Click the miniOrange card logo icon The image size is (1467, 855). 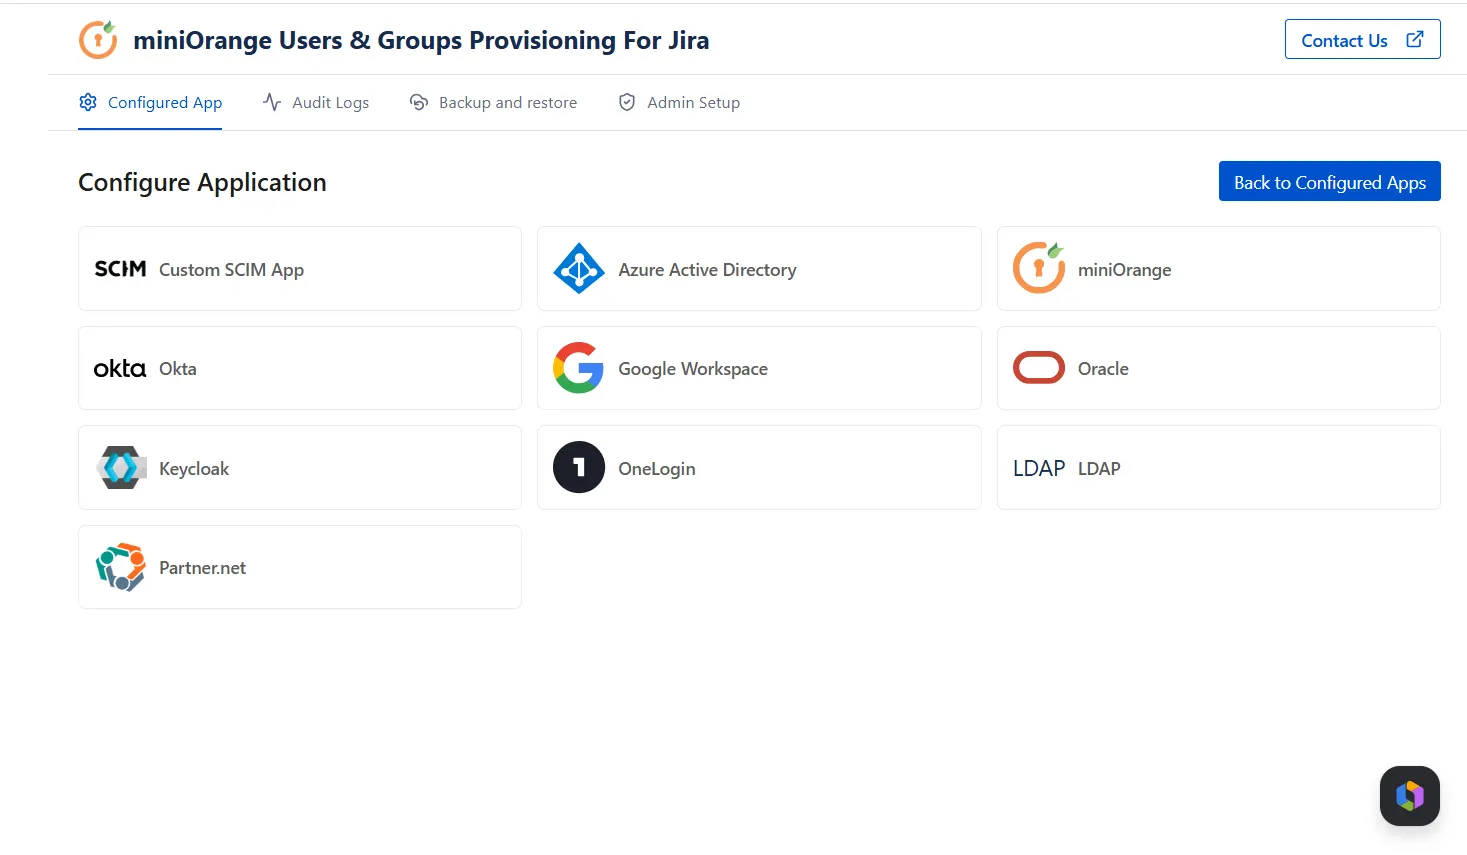click(1039, 268)
